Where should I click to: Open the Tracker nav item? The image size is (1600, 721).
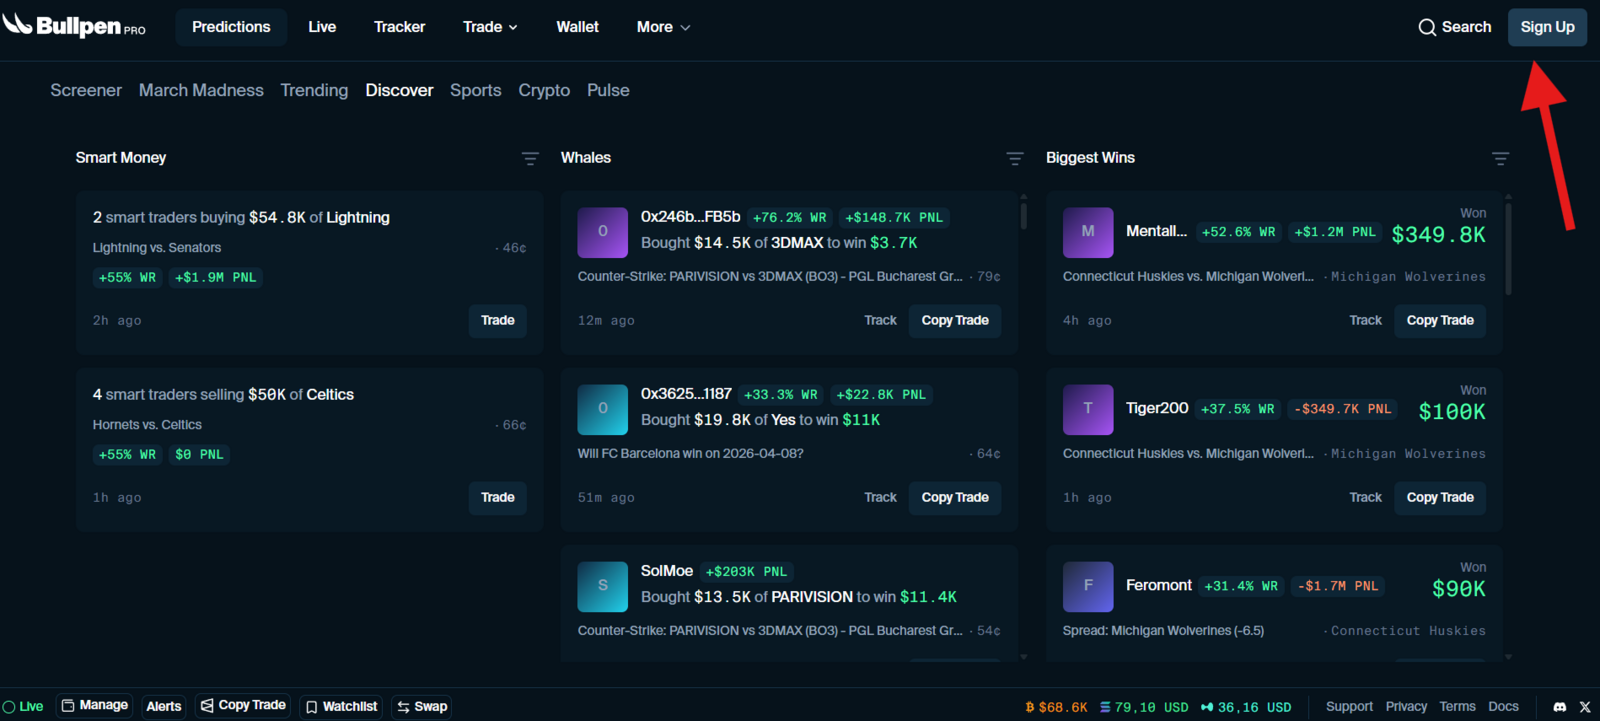[399, 27]
